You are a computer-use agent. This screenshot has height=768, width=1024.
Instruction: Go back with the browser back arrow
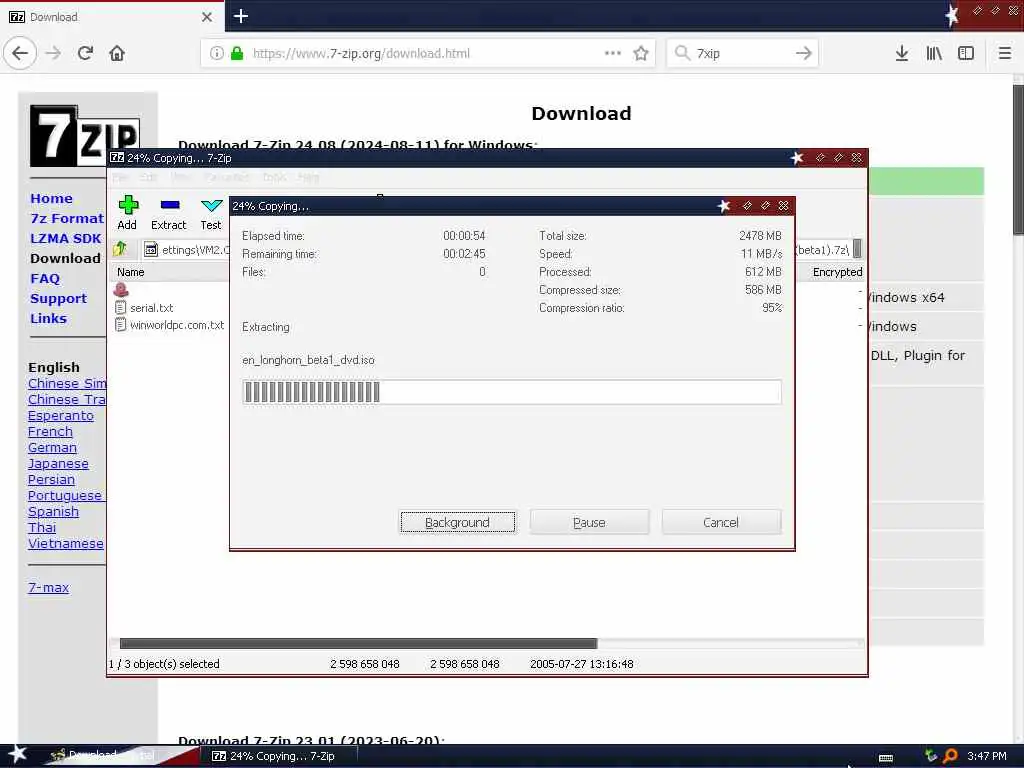tap(20, 53)
